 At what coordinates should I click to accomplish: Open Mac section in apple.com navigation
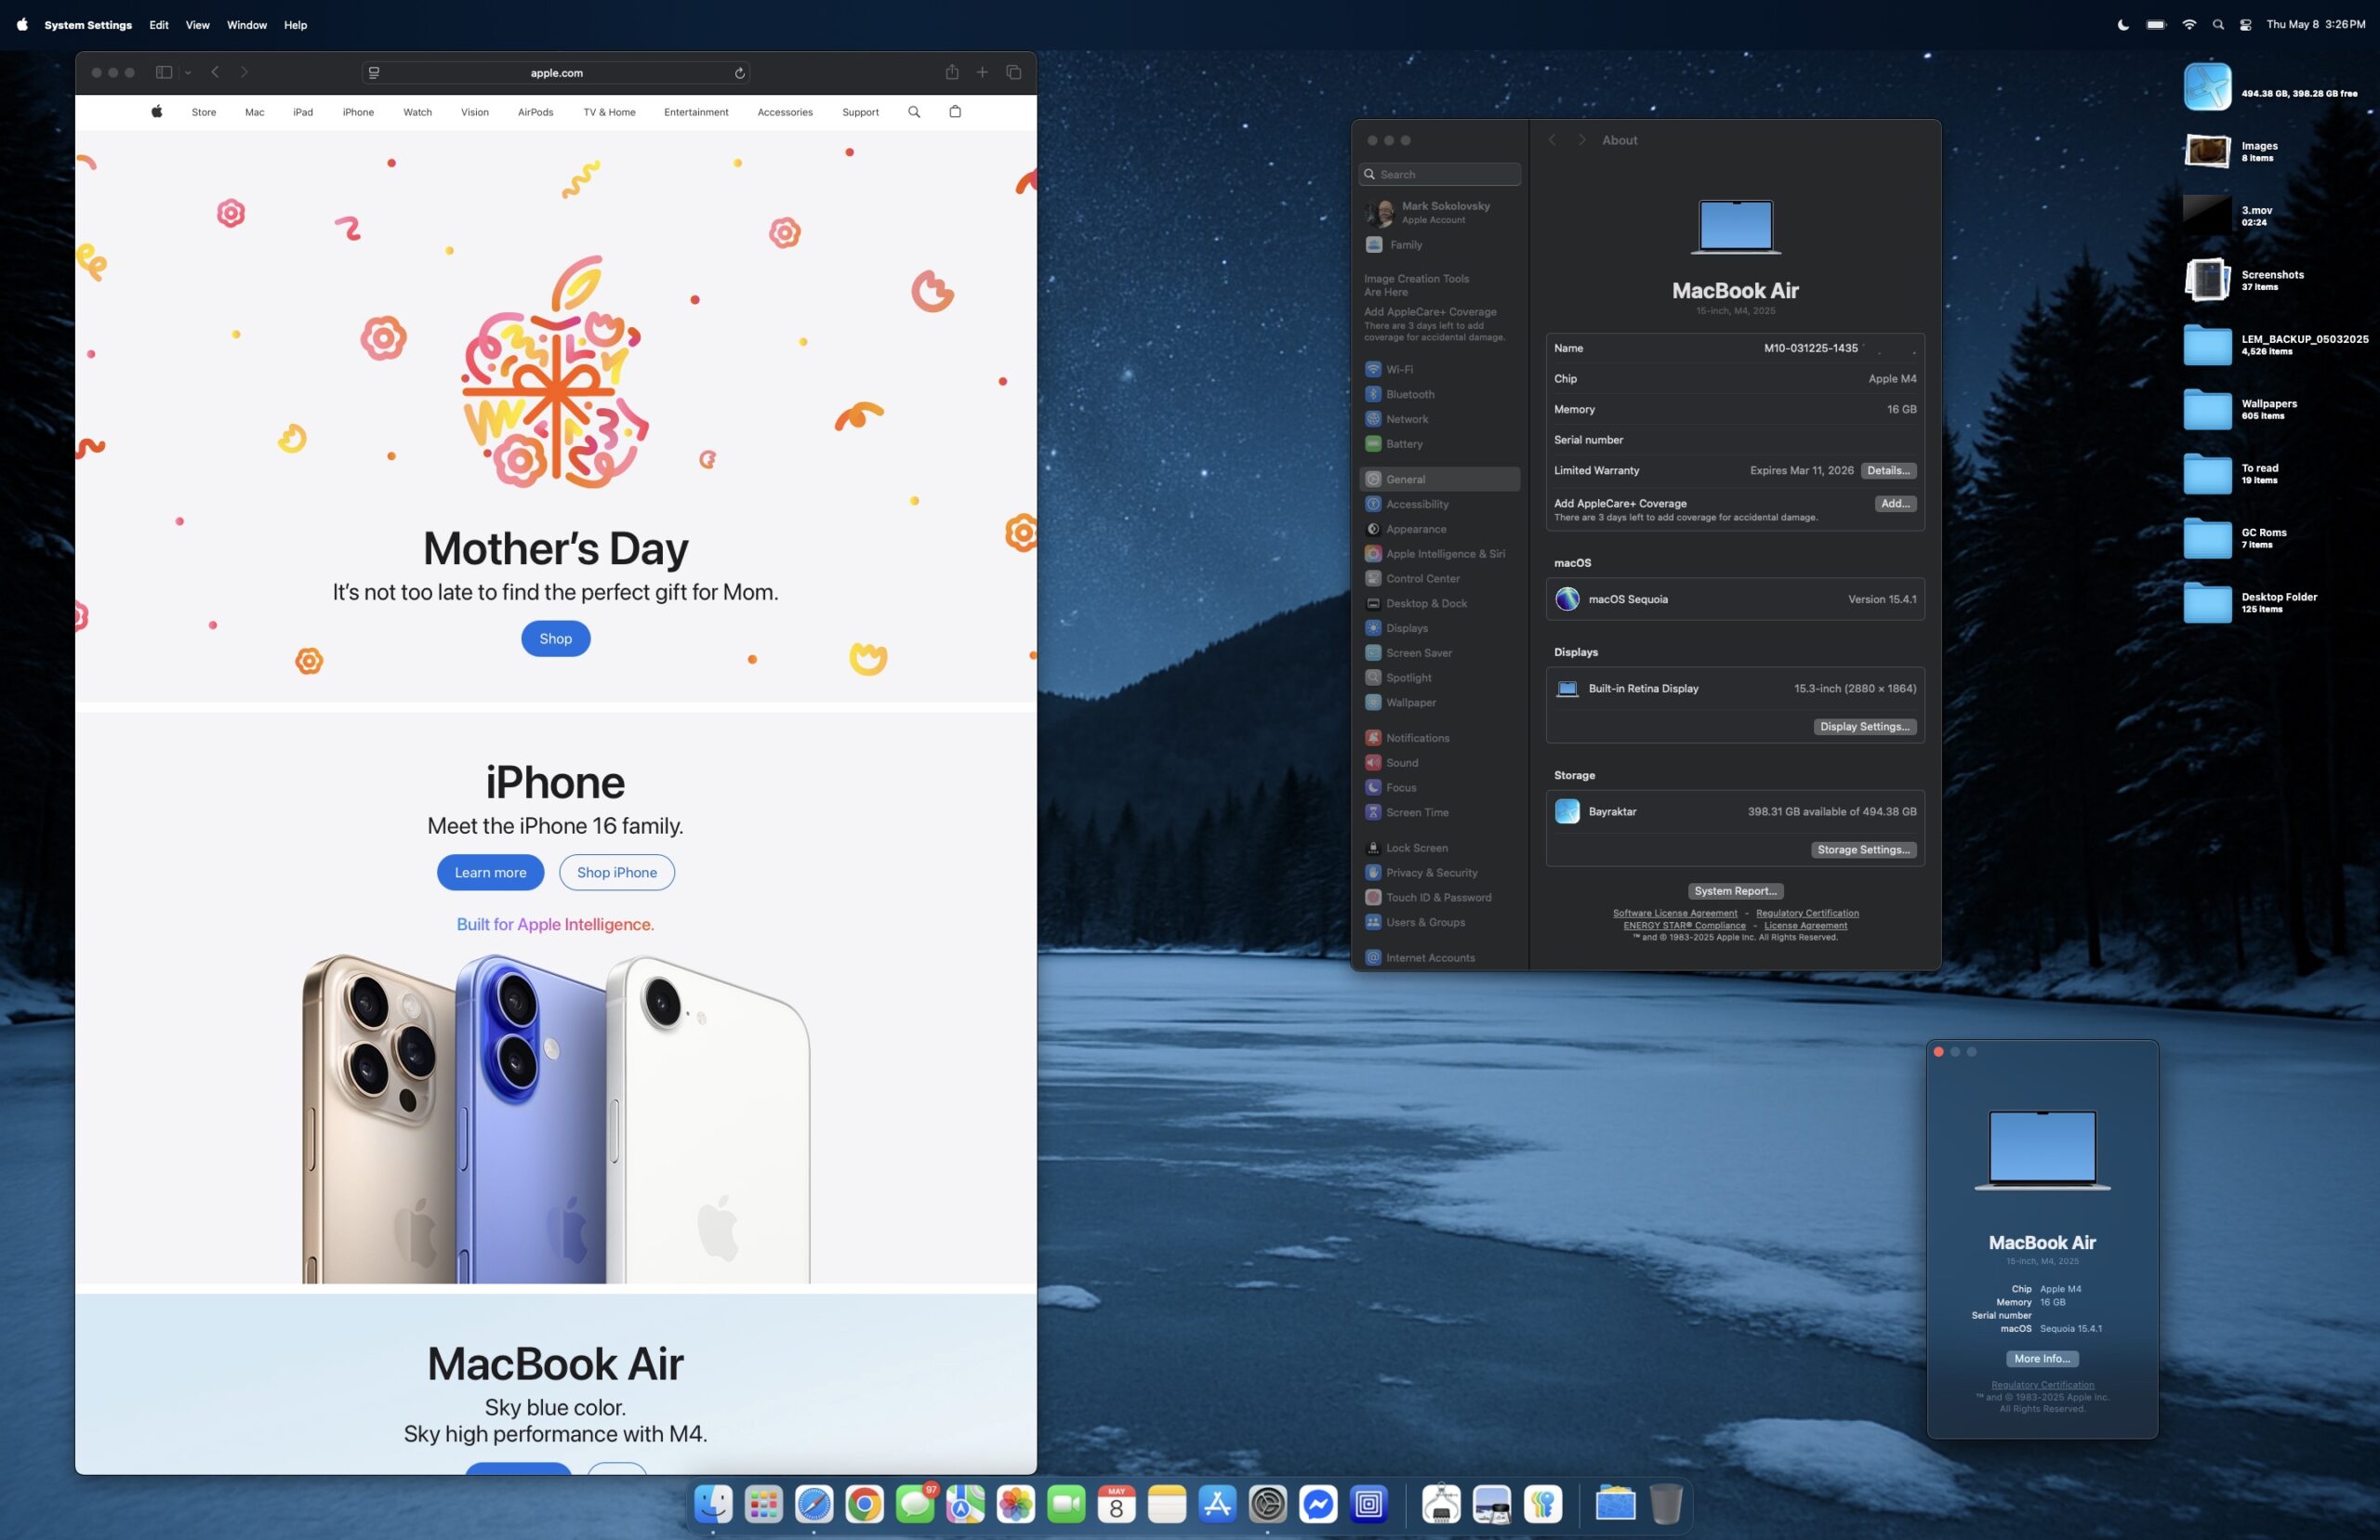(x=255, y=112)
